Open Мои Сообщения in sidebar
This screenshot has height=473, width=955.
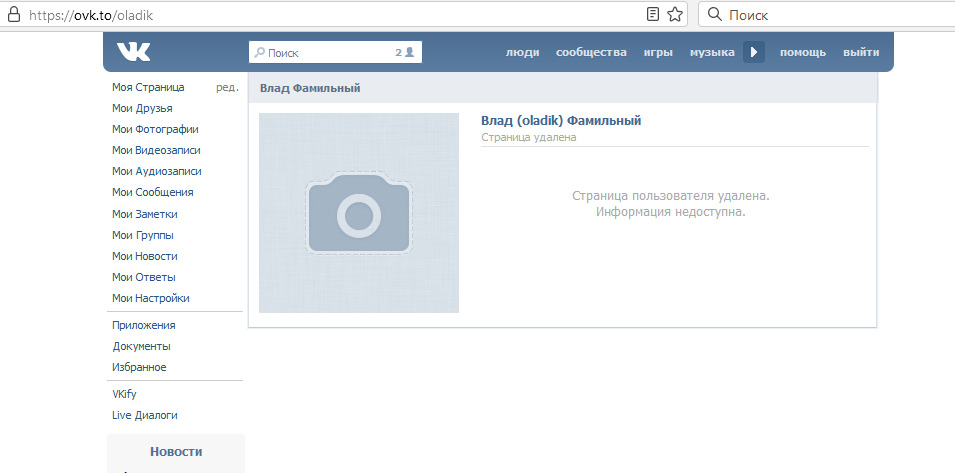tap(152, 192)
